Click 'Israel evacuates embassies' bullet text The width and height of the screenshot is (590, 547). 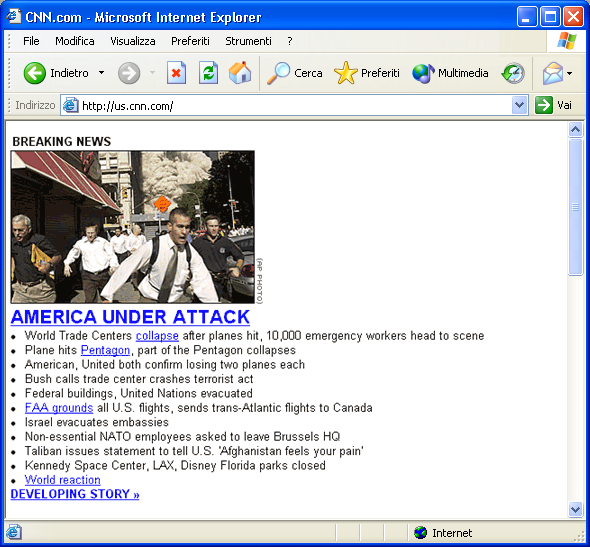click(x=97, y=422)
